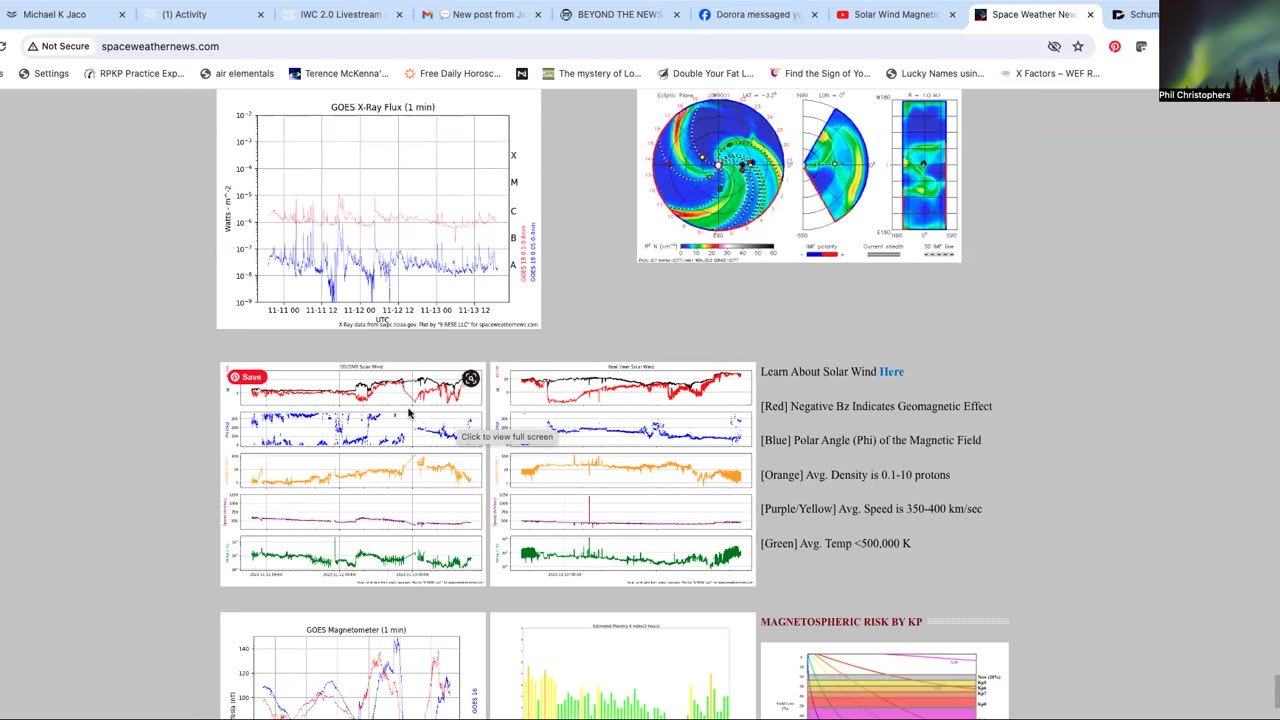
Task: Click the ecliptic plane solar wind model image
Action: point(799,176)
